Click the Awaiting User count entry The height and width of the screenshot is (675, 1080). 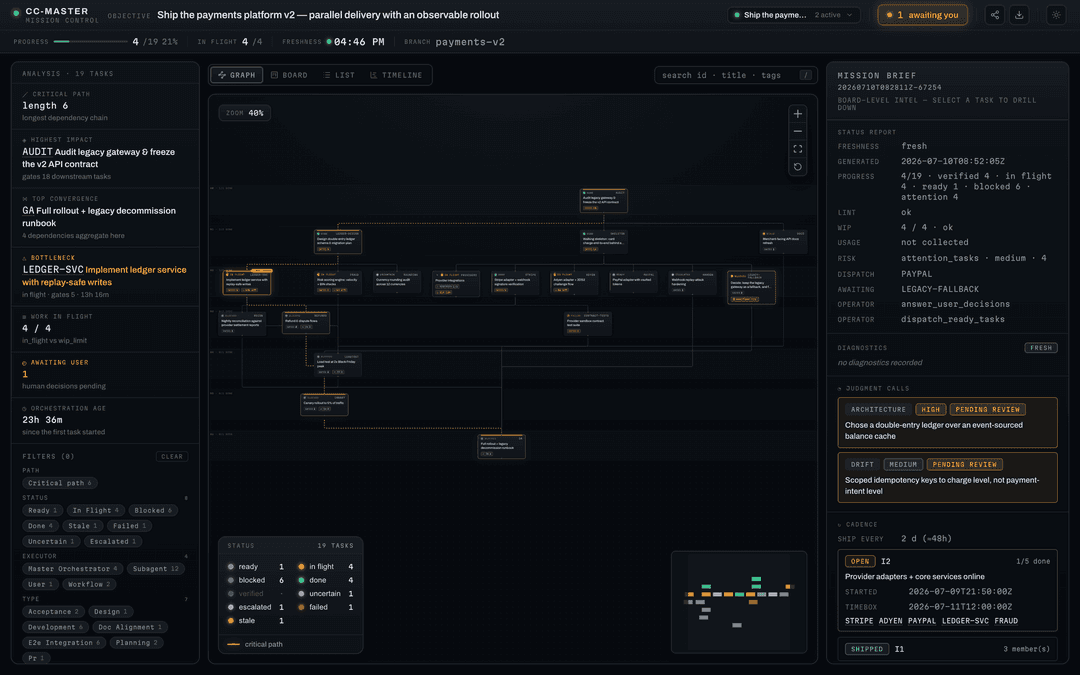click(105, 374)
